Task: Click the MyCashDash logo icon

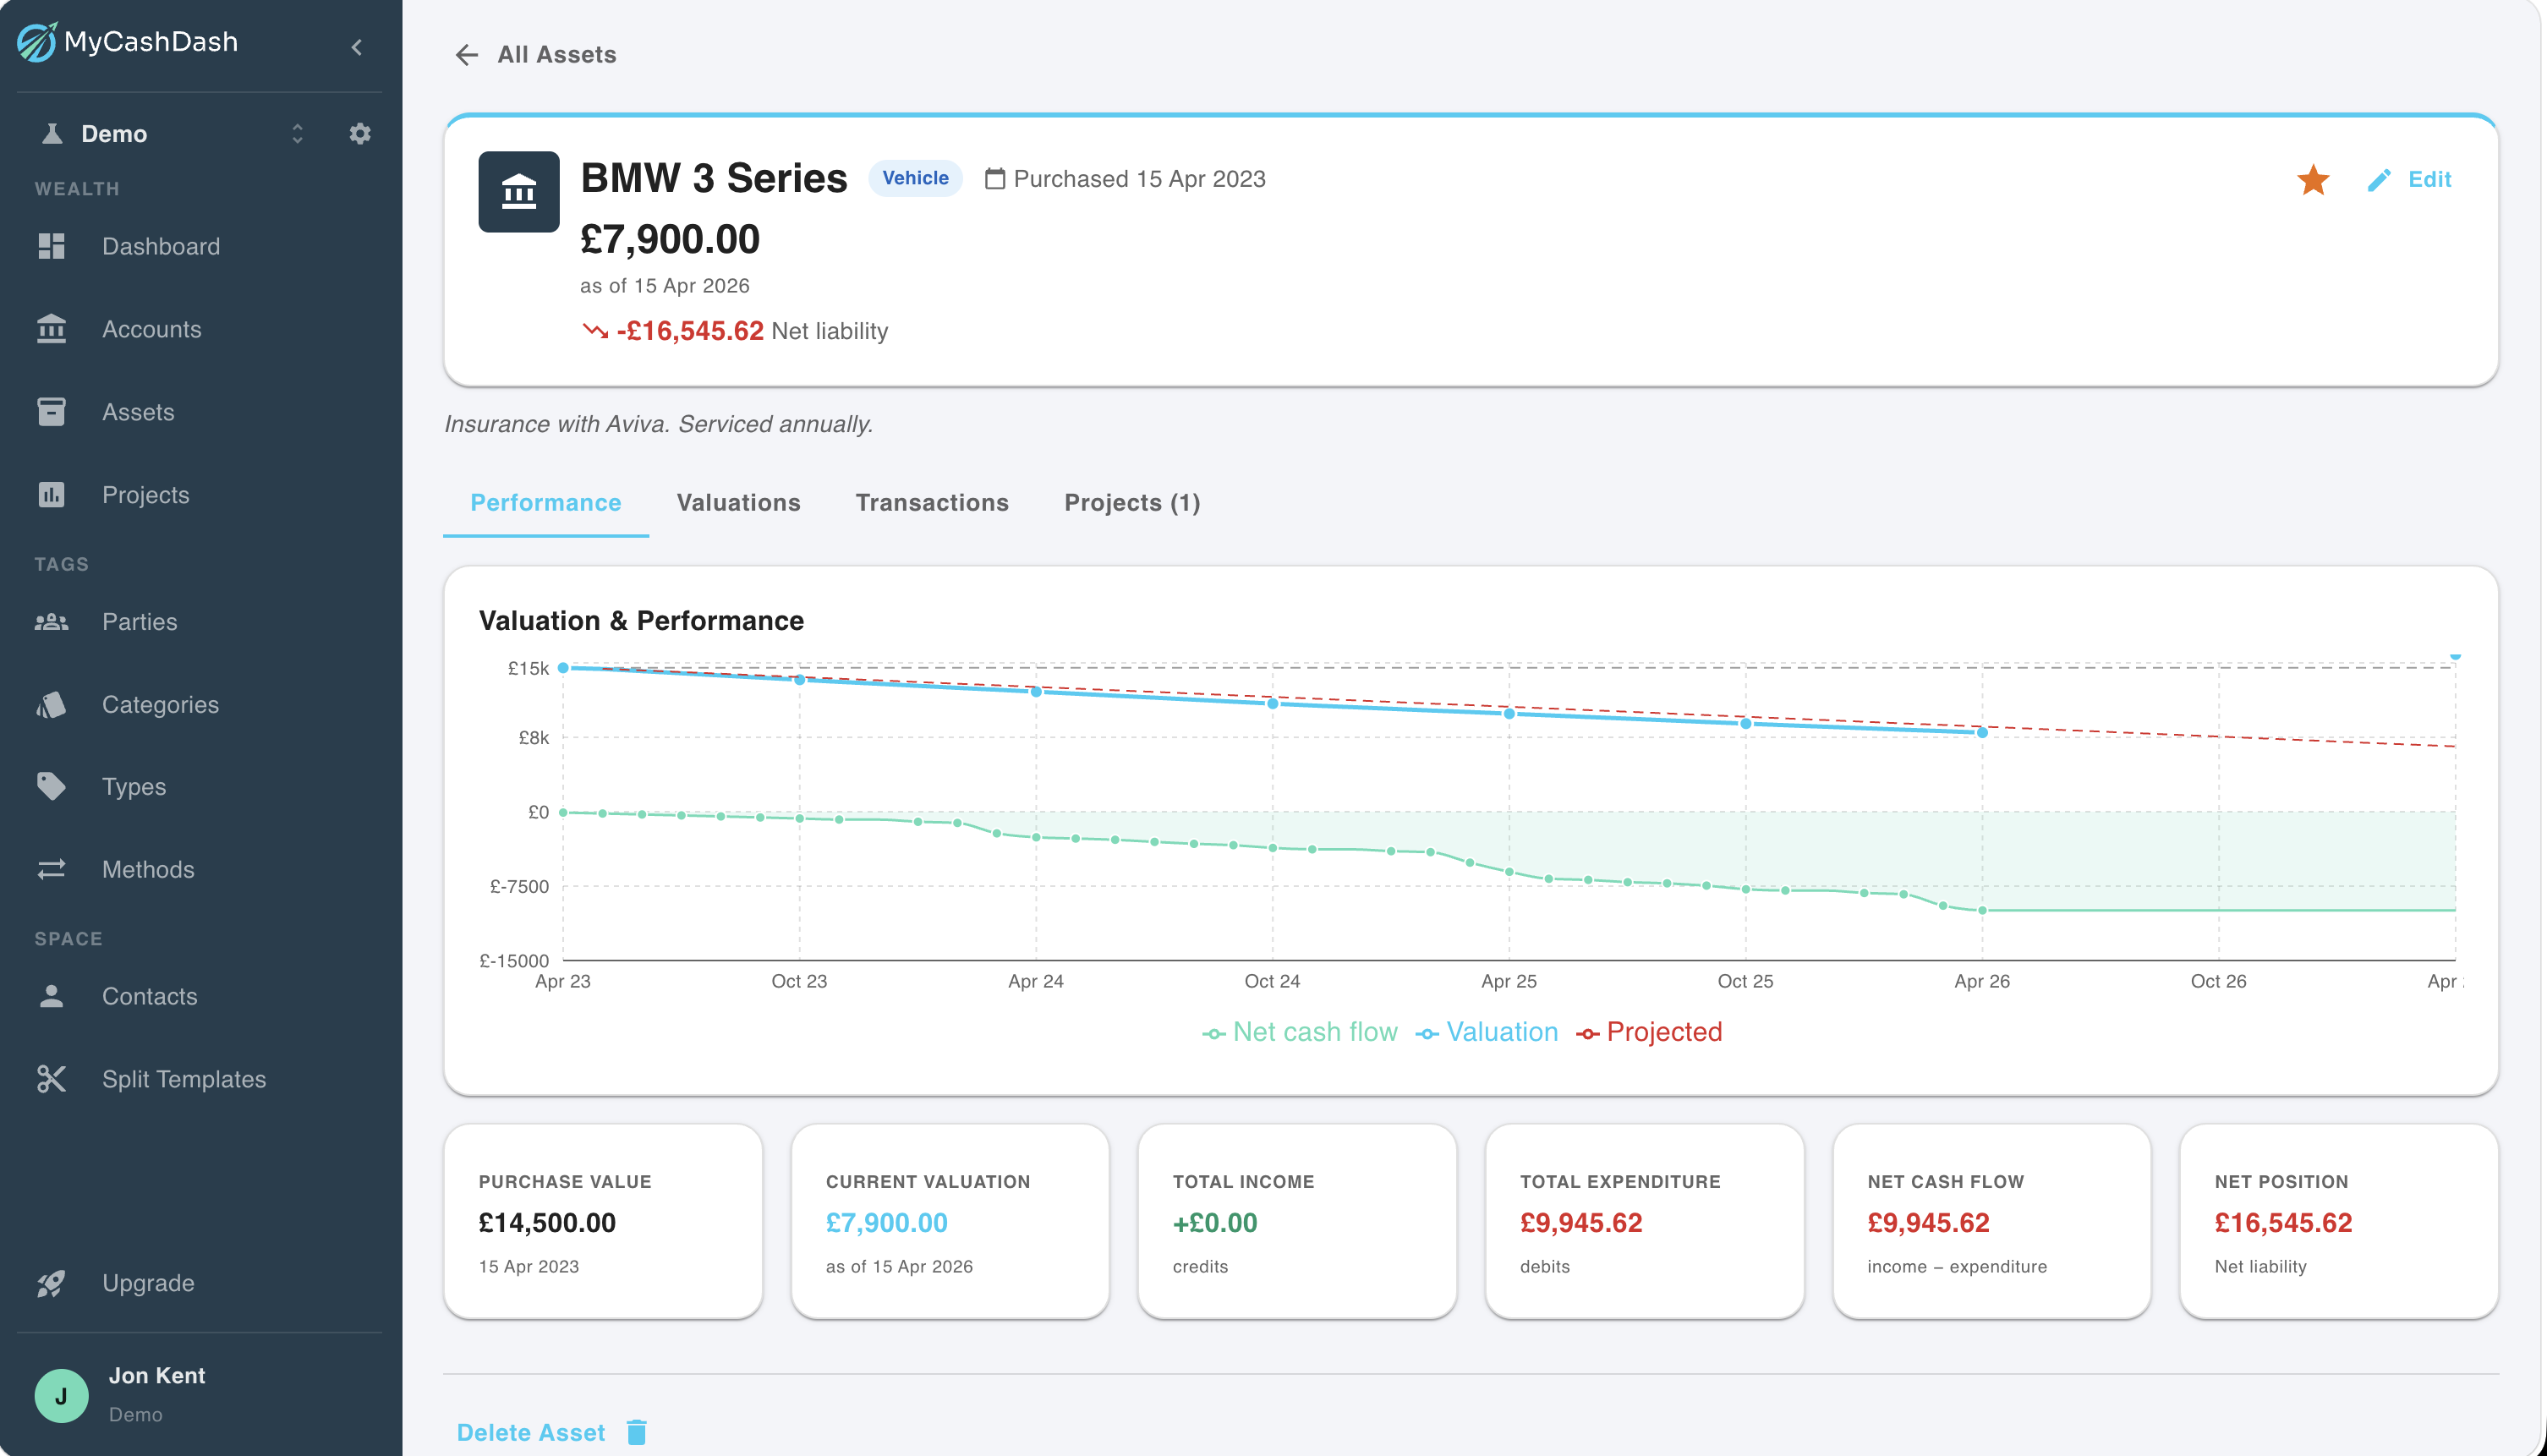Action: pyautogui.click(x=37, y=42)
